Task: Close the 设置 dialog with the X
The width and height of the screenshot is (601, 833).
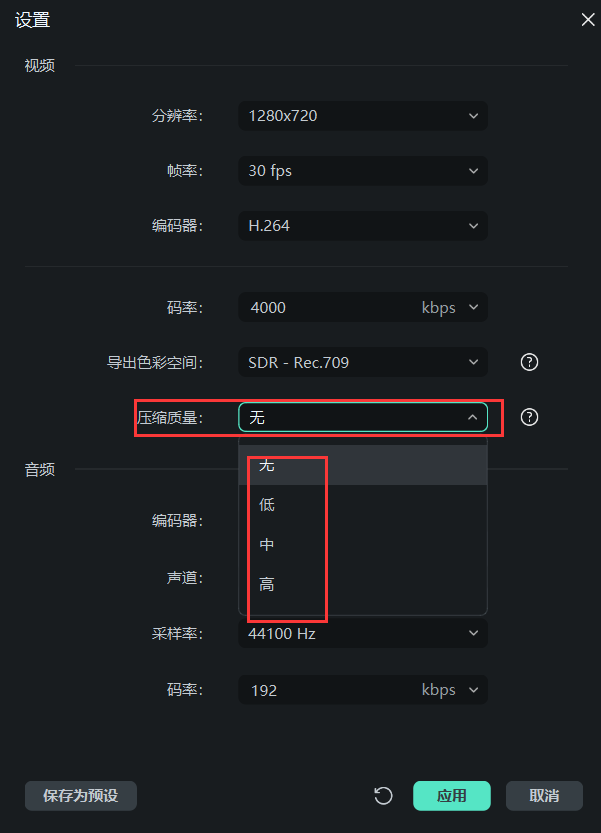Action: (588, 19)
